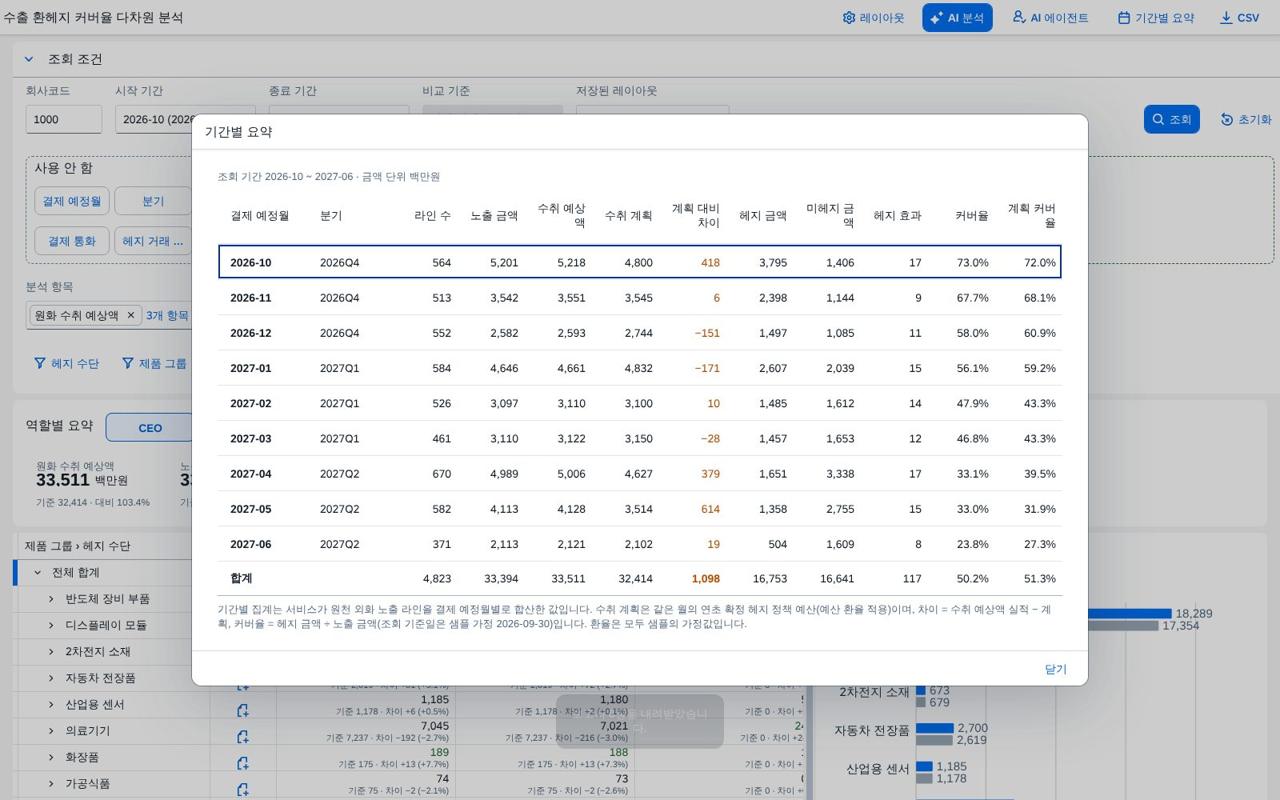
Task: Click the blue 자동차 전장품 chart bar
Action: coord(935,729)
